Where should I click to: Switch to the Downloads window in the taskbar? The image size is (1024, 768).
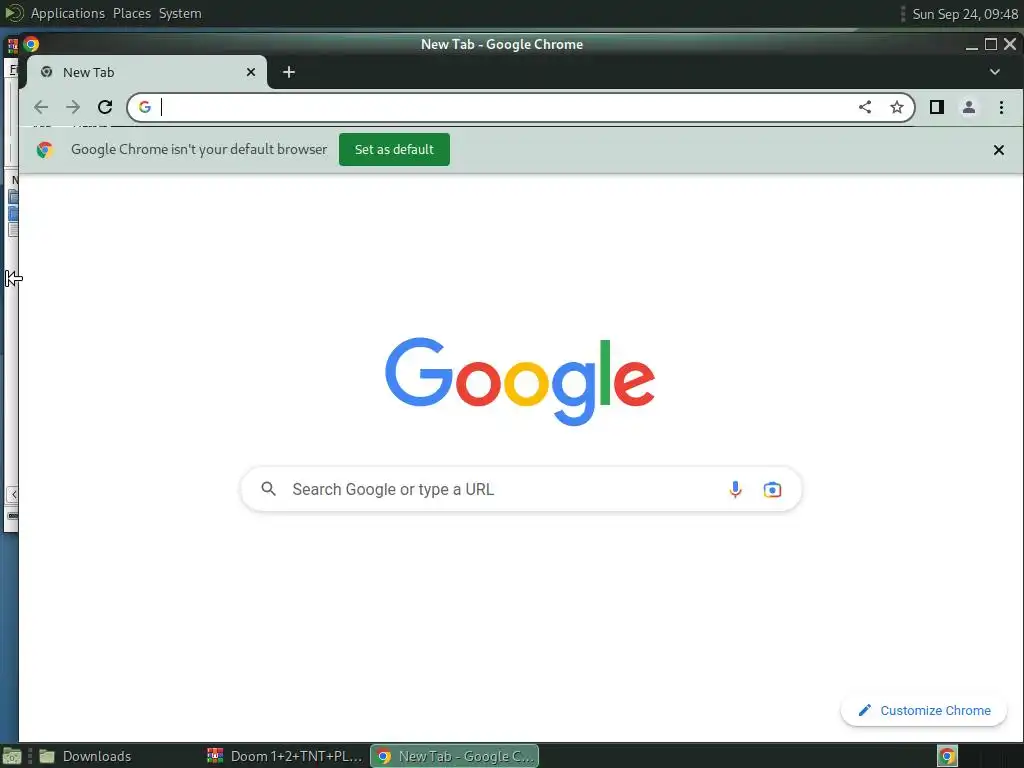tap(118, 756)
